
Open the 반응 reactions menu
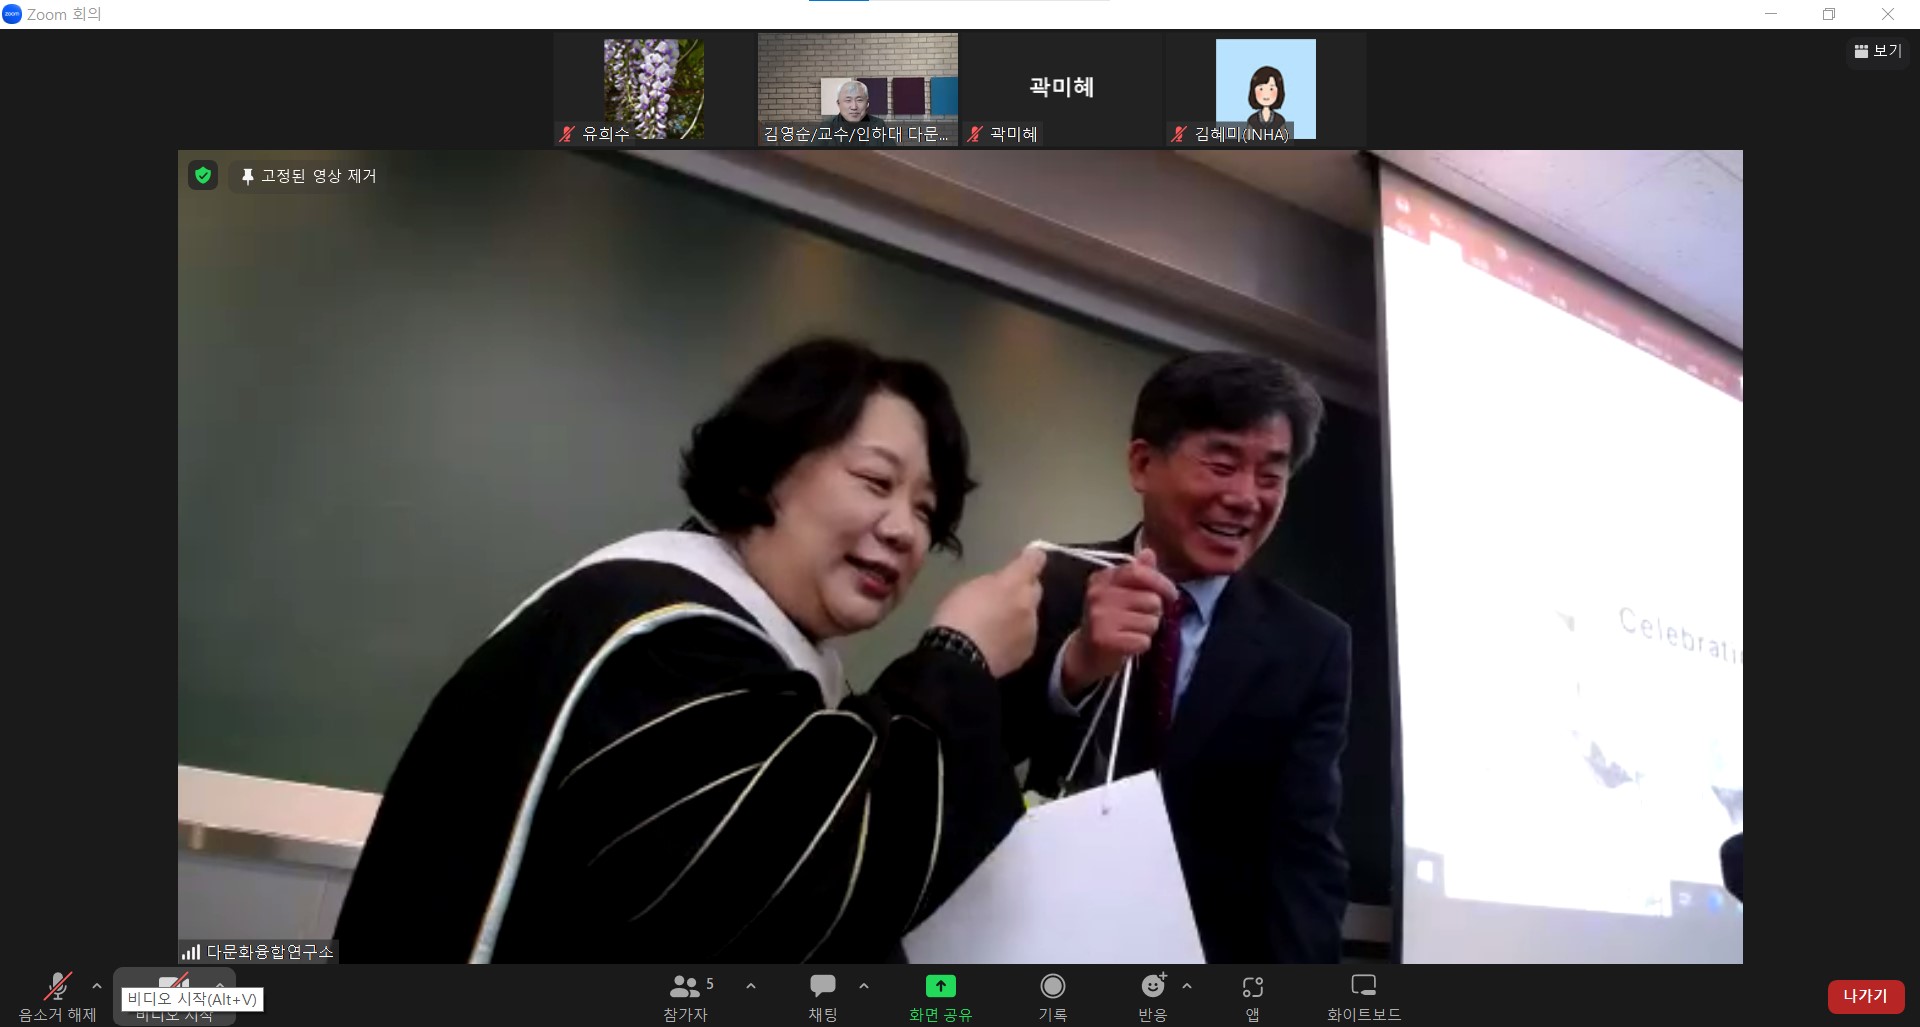tap(1153, 996)
